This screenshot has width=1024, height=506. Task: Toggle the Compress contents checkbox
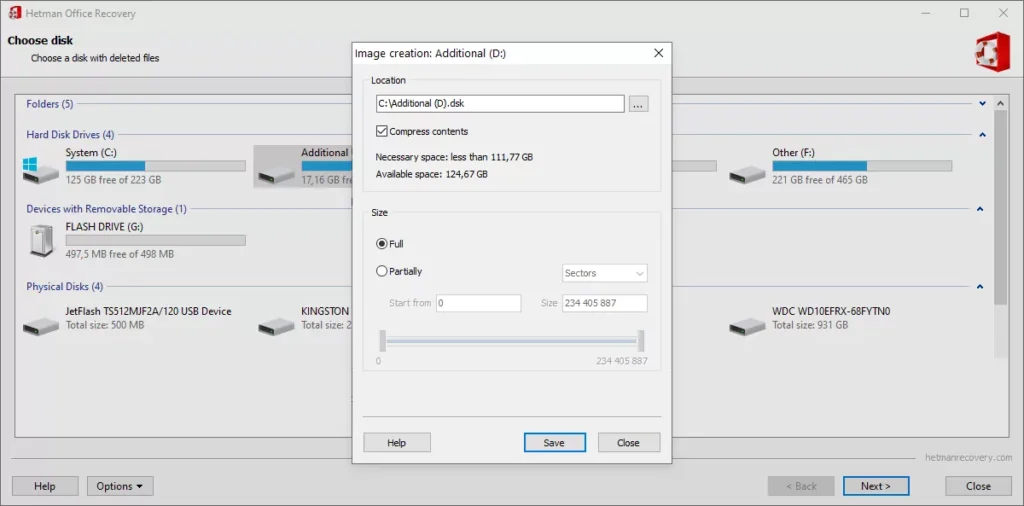[x=382, y=131]
